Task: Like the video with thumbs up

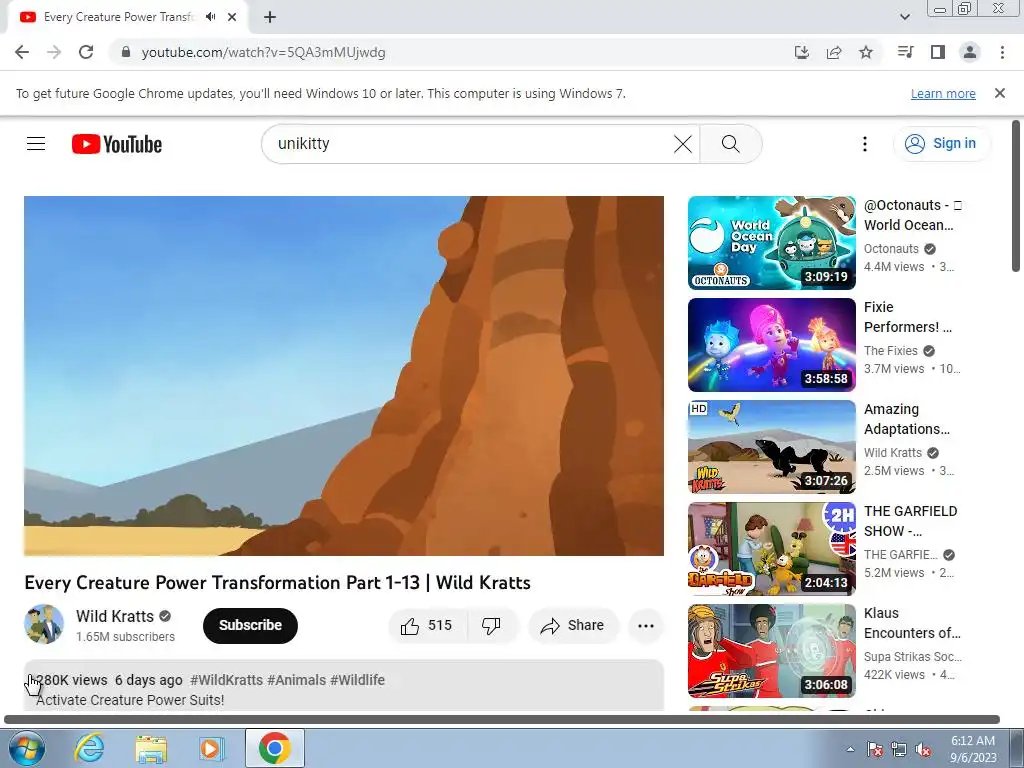Action: (x=426, y=626)
